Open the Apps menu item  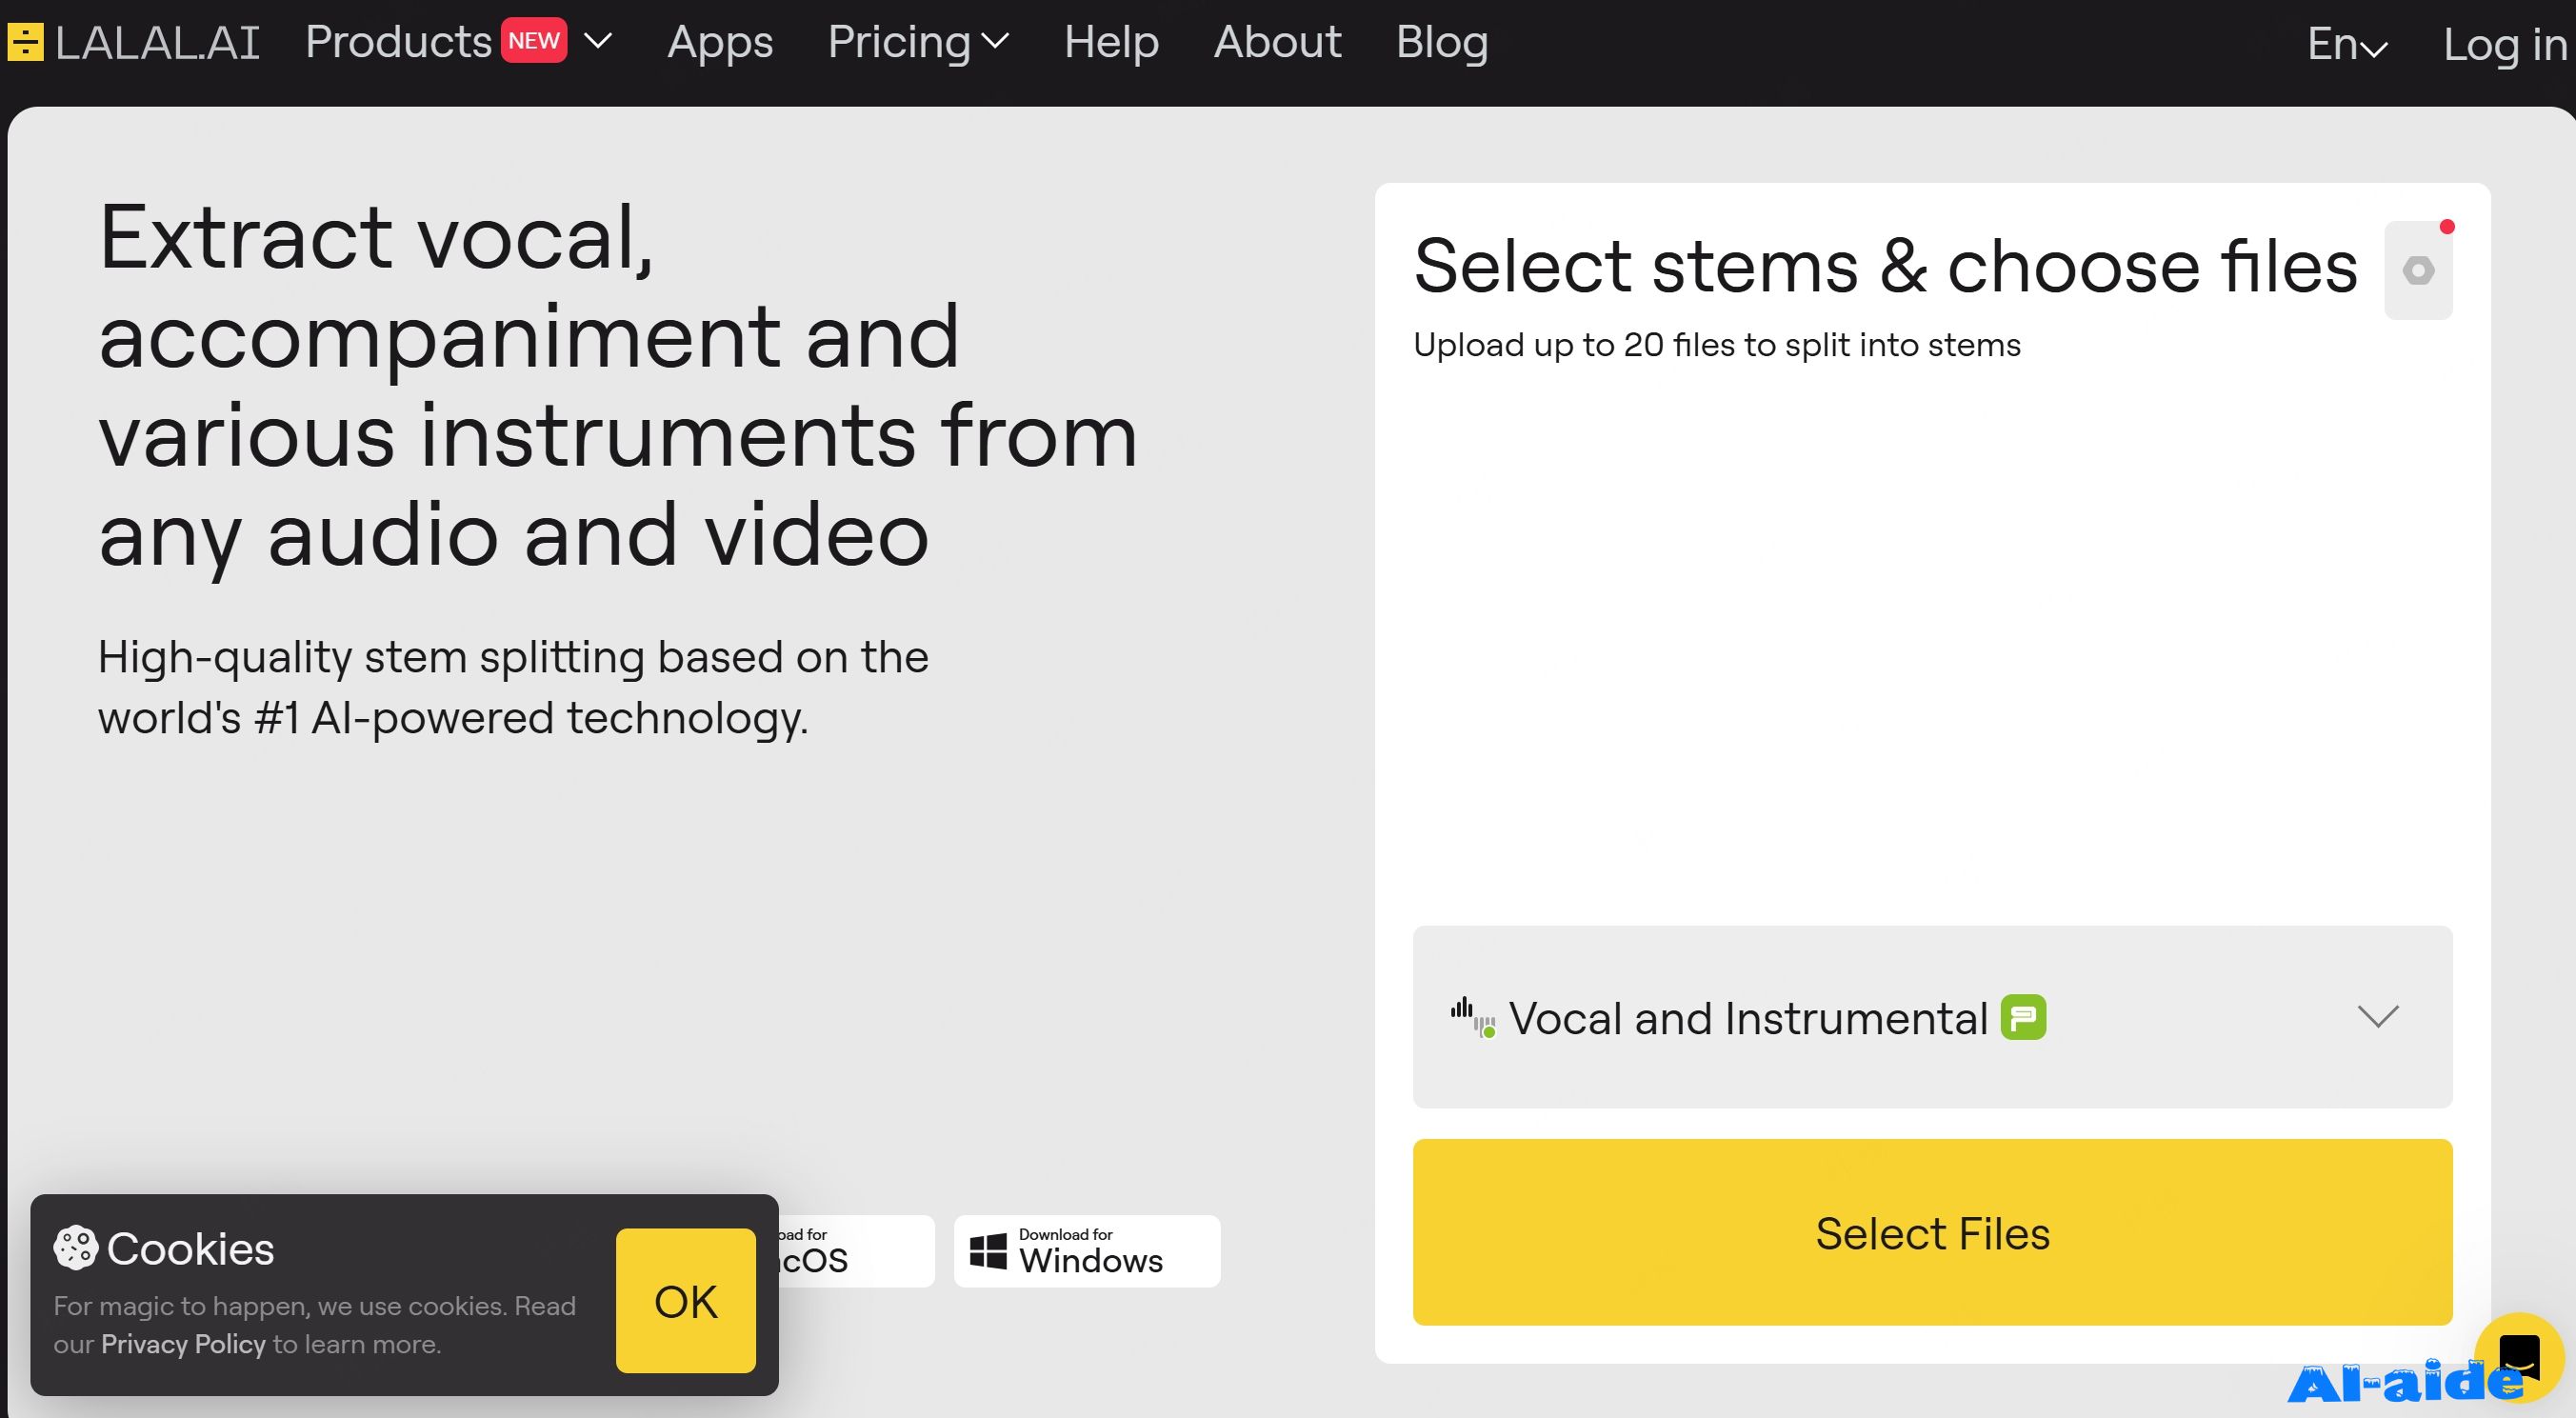pos(720,42)
